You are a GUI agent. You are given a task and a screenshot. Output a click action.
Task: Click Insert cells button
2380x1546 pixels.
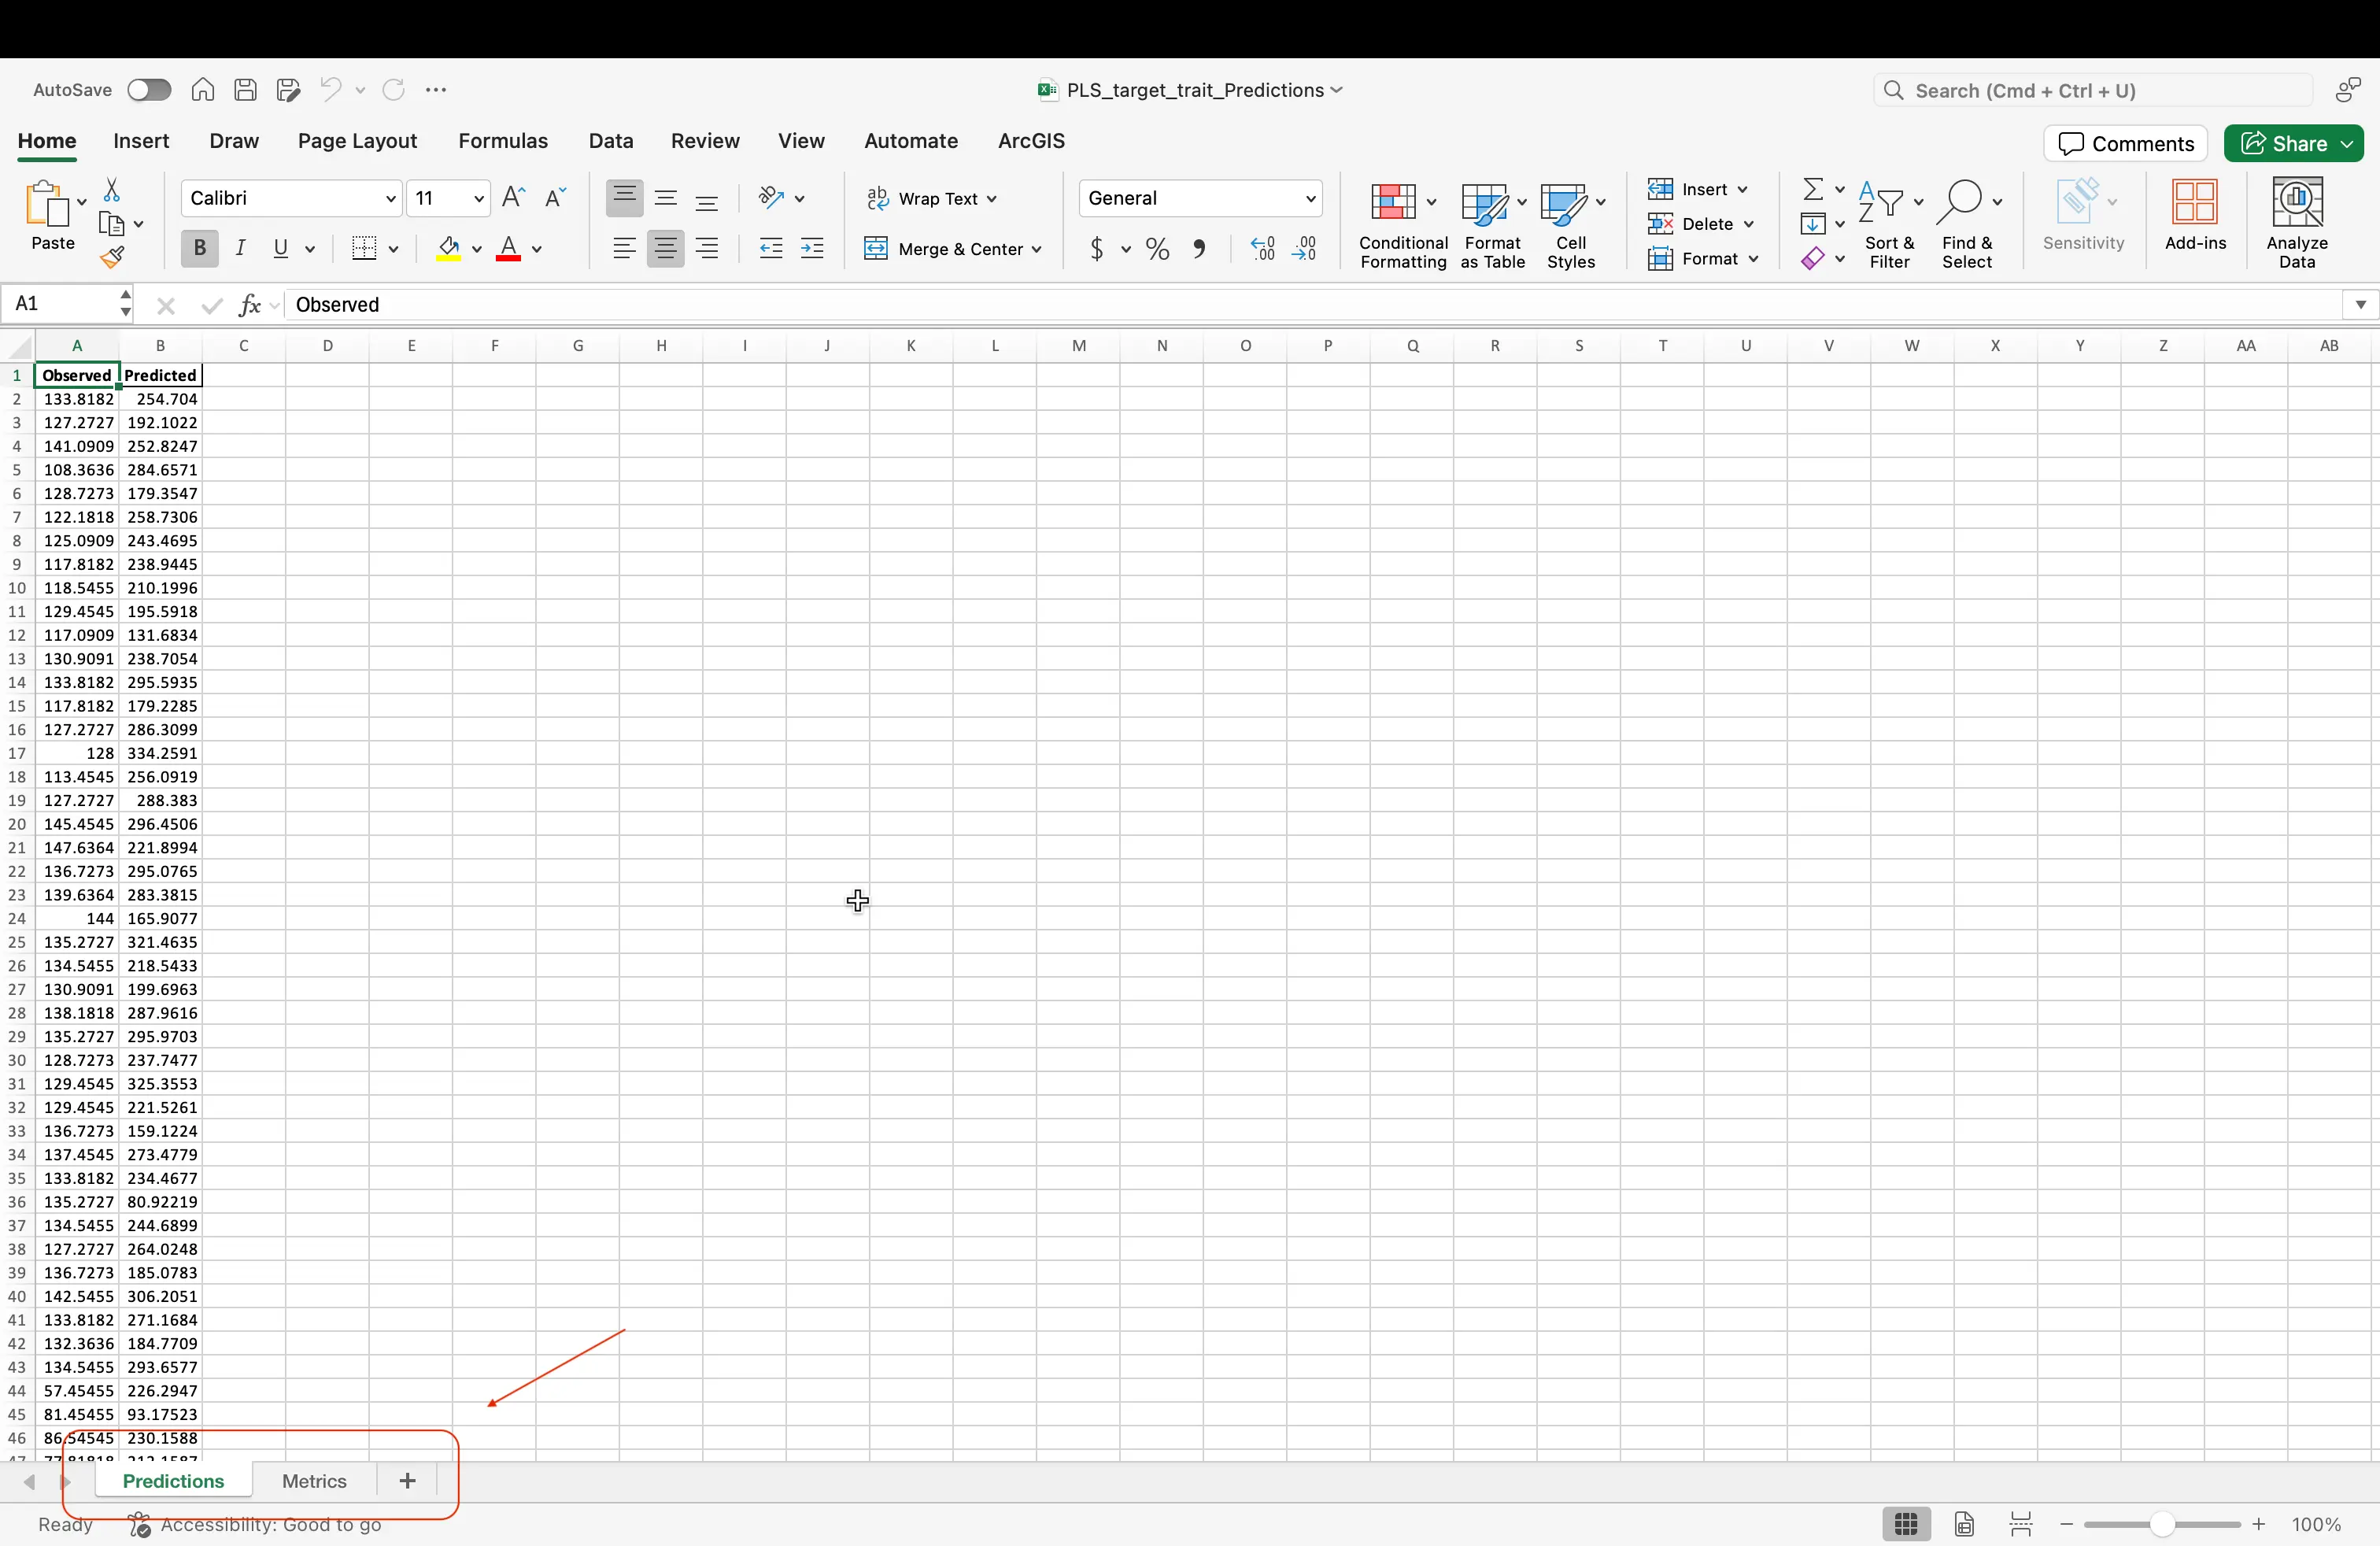tap(1698, 189)
